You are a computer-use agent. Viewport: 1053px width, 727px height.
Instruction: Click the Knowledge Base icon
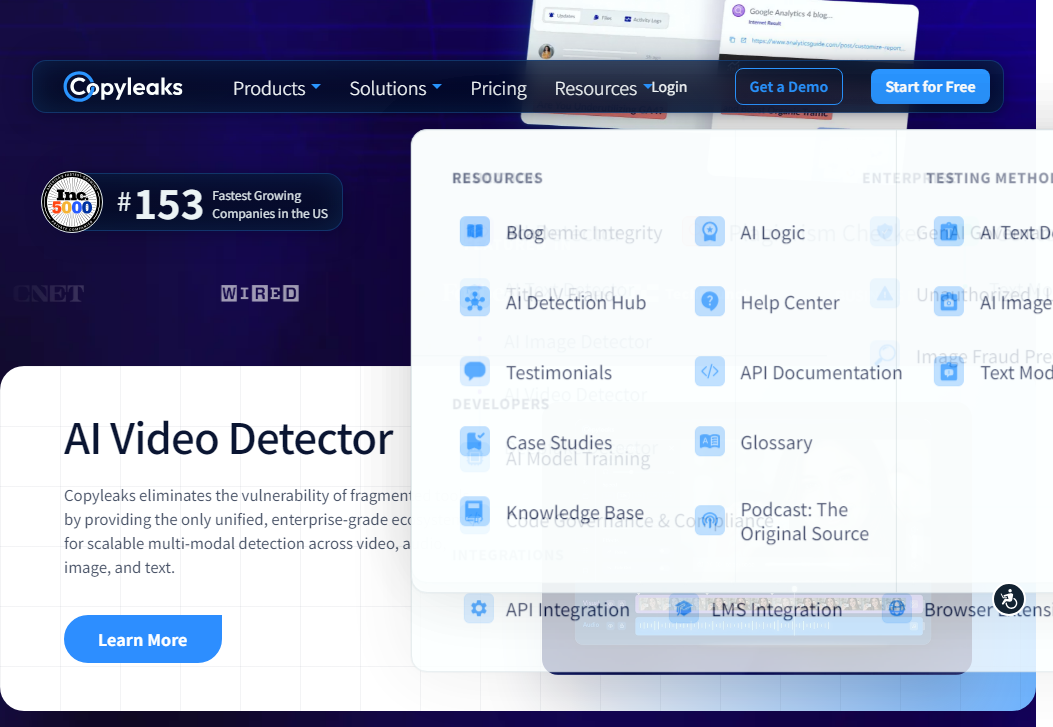click(x=475, y=512)
